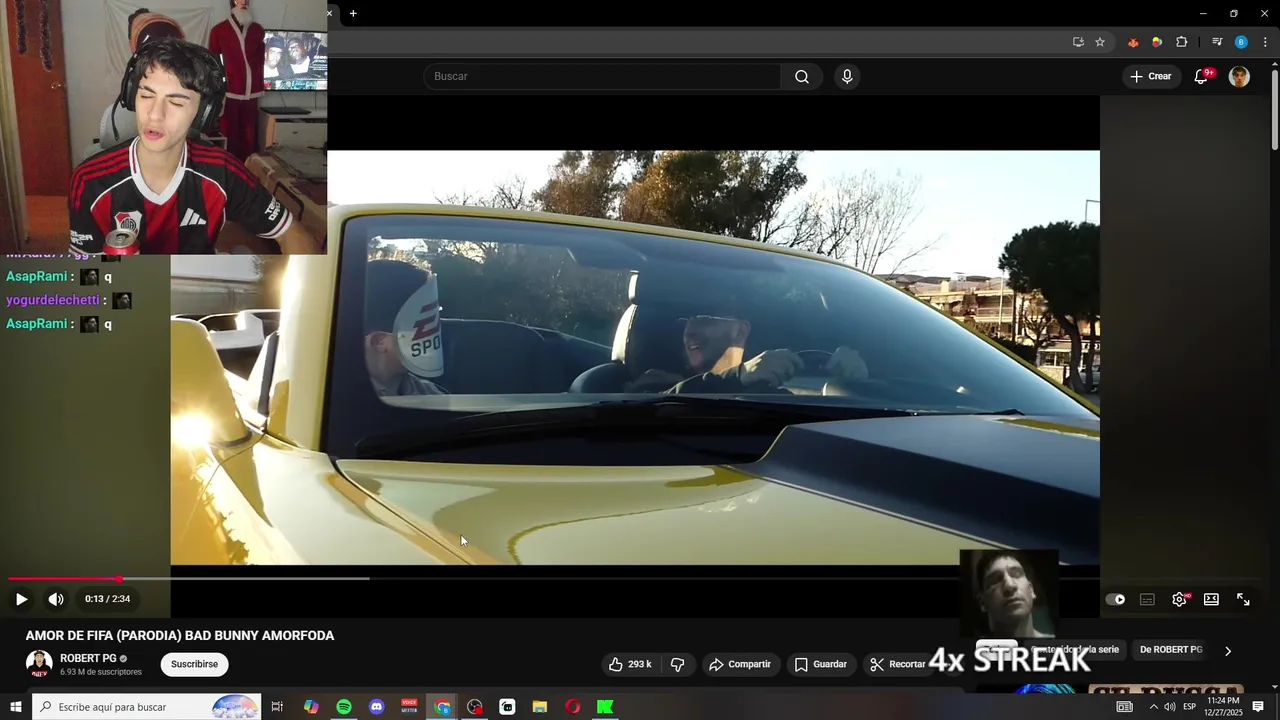Play the YouTube video
The width and height of the screenshot is (1280, 720).
pyautogui.click(x=21, y=599)
